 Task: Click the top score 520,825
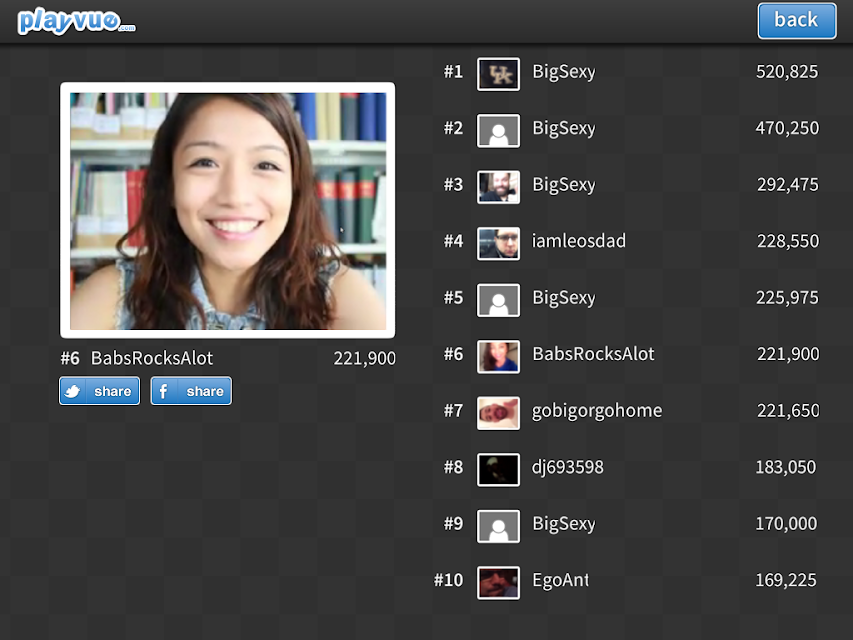tap(787, 71)
